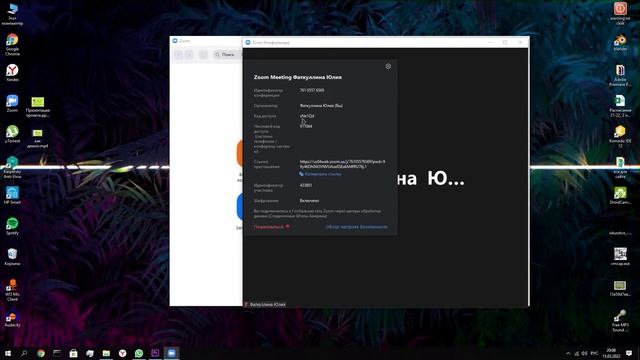Open Google Chrome desktop icon
Image resolution: width=640 pixels, height=360 pixels.
[12, 44]
